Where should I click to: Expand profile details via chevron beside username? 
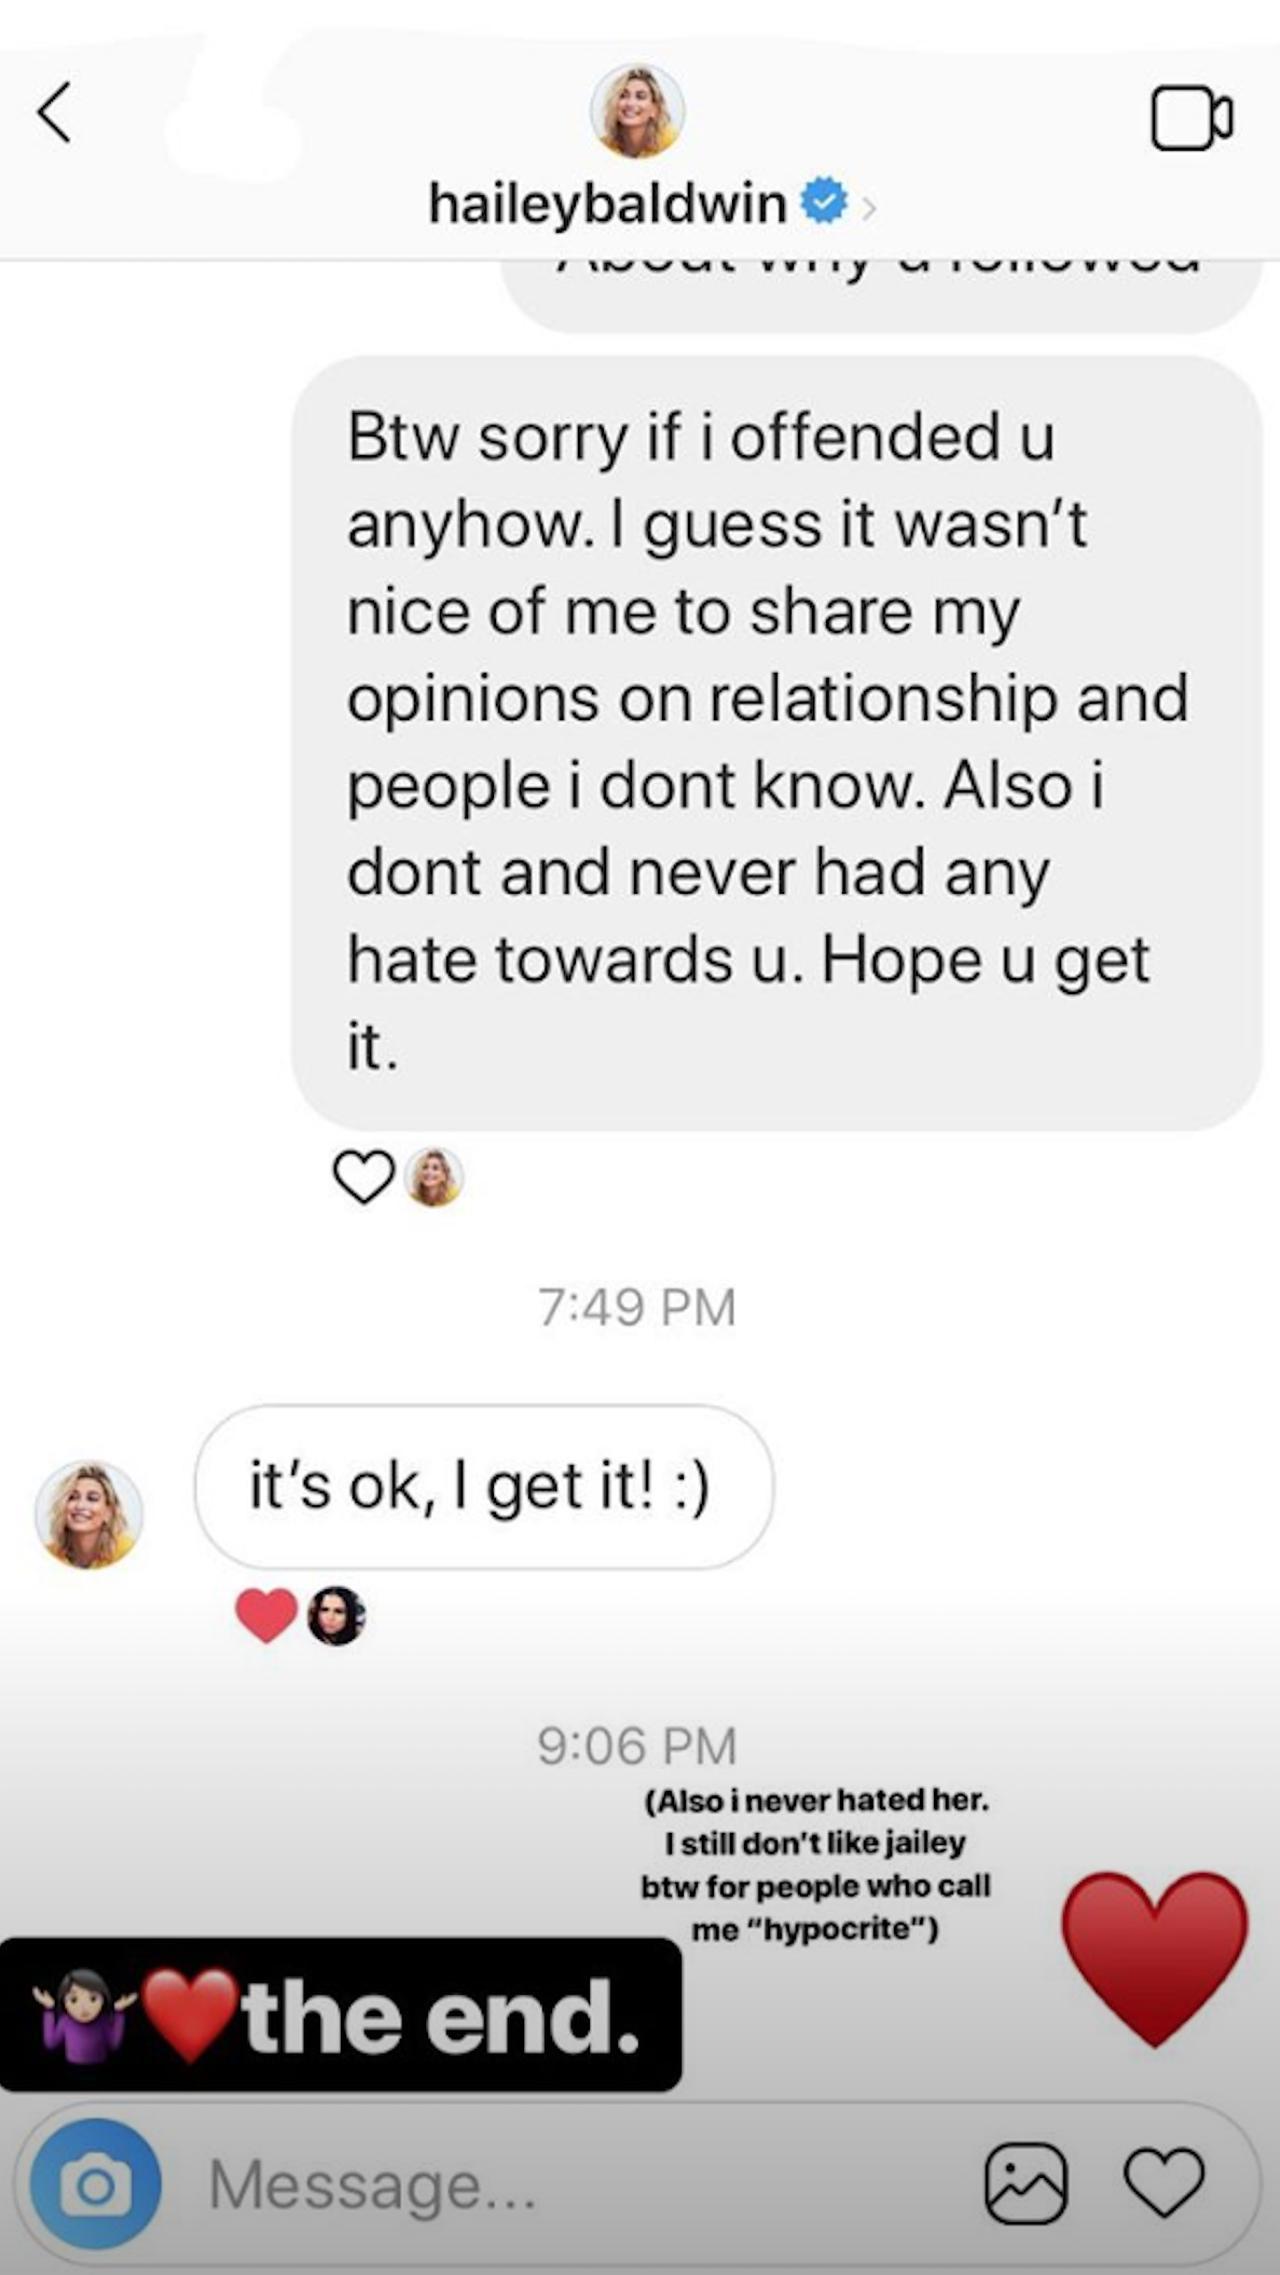point(868,208)
